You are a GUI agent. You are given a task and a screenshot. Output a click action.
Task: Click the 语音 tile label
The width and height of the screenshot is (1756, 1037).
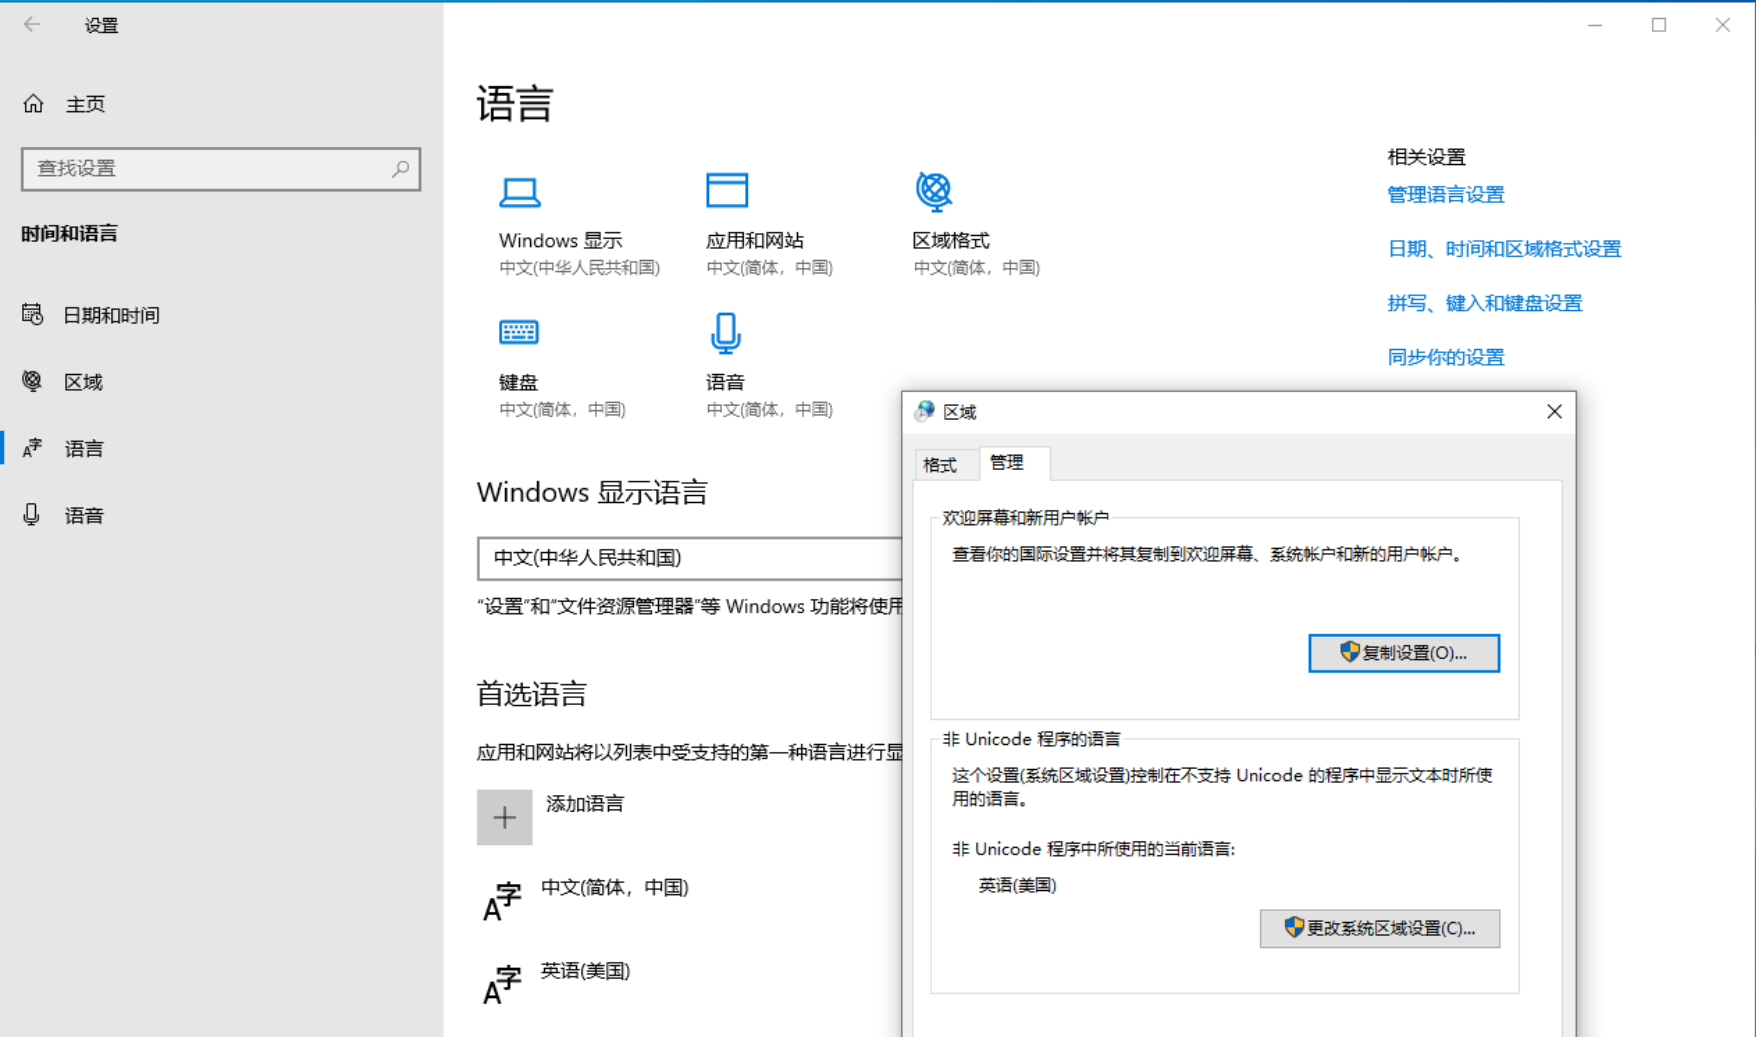pyautogui.click(x=725, y=382)
